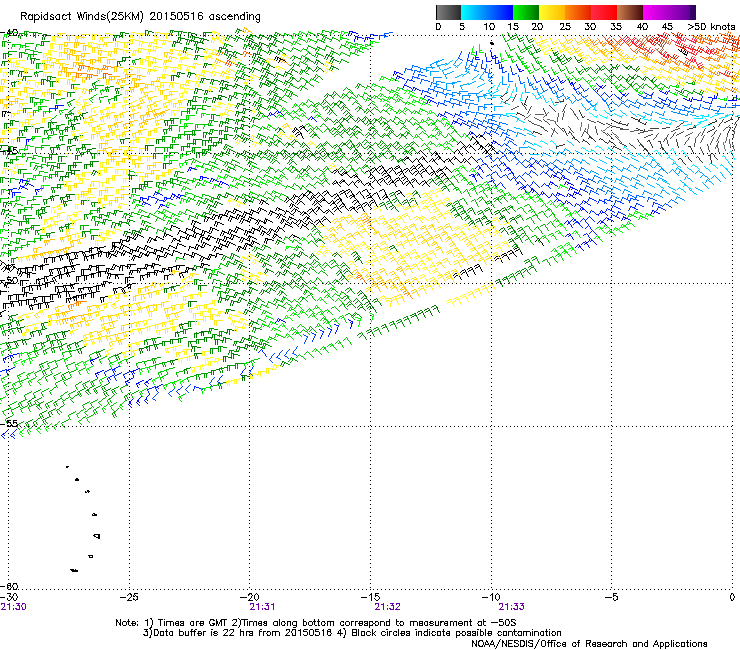Click the '-55' latitude axis label

click(x=9, y=424)
